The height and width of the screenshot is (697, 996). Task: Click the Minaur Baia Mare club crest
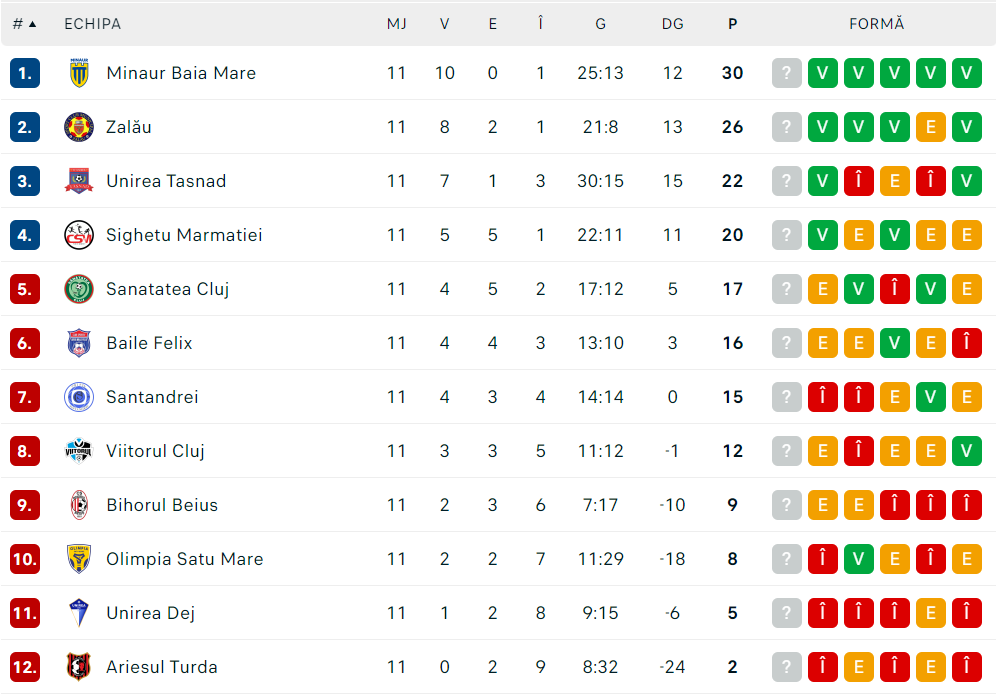[79, 73]
